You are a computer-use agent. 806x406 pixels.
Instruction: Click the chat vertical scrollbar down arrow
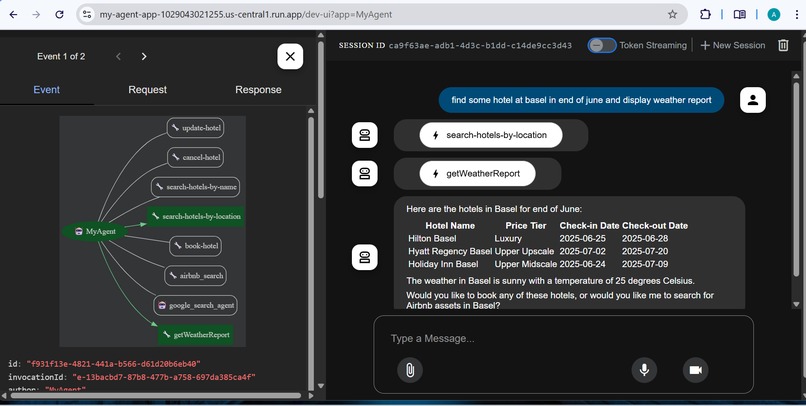[796, 304]
